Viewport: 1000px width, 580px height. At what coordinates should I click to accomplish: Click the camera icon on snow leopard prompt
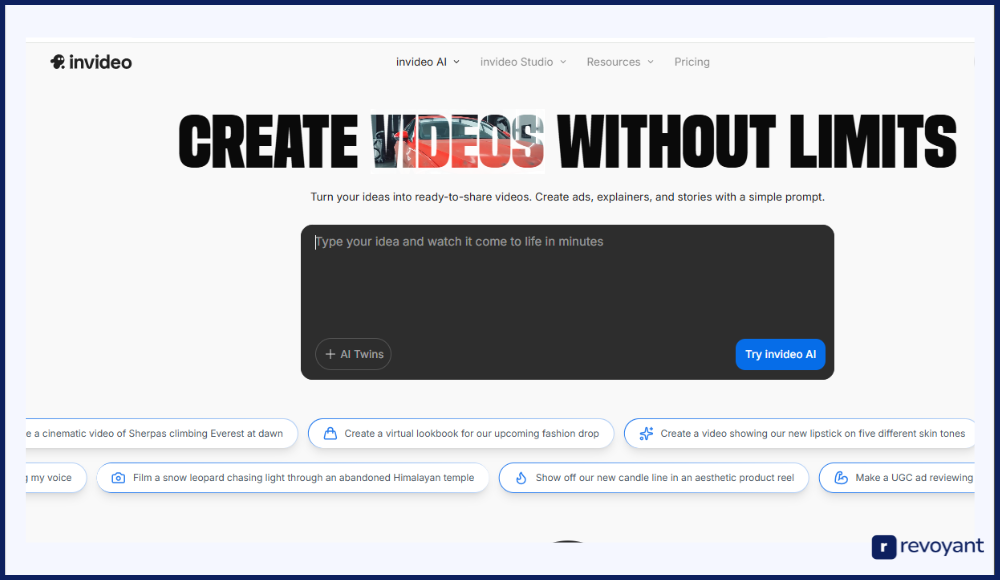point(118,478)
